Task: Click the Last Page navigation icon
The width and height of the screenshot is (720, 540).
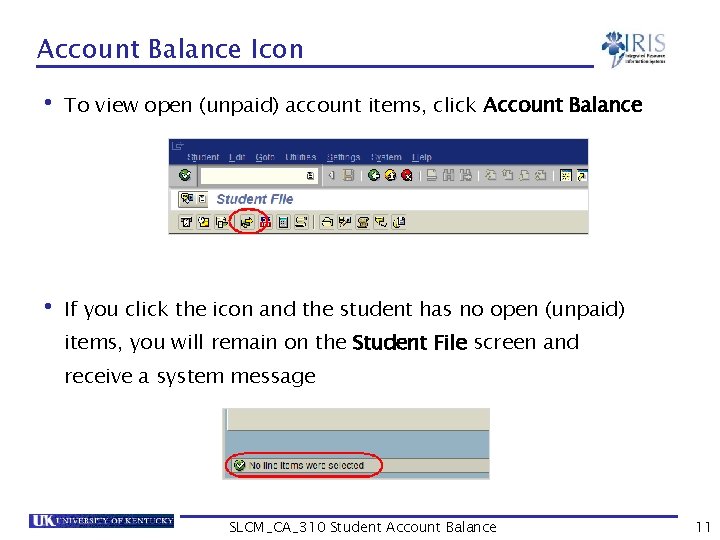Action: coord(541,175)
